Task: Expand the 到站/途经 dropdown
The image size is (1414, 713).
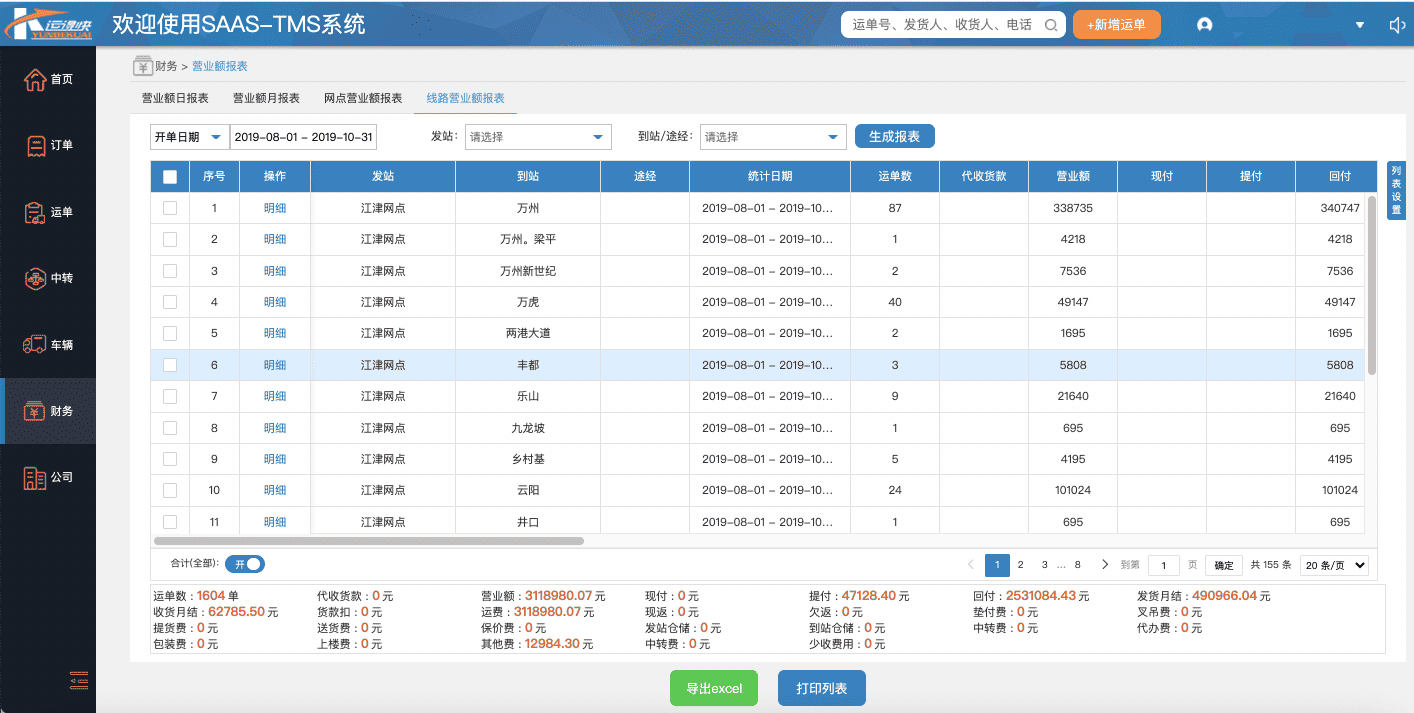Action: coord(773,137)
